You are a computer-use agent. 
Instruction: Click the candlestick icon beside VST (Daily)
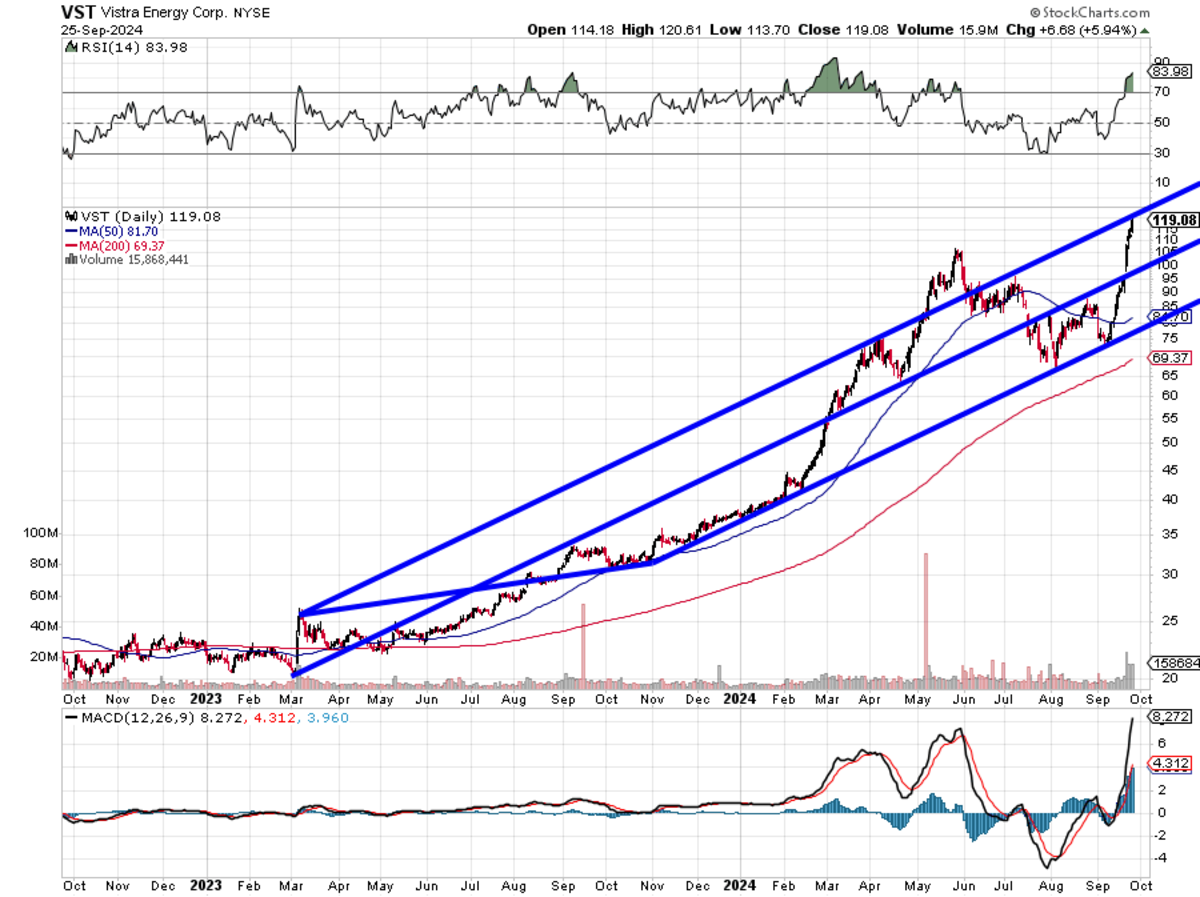(x=70, y=216)
